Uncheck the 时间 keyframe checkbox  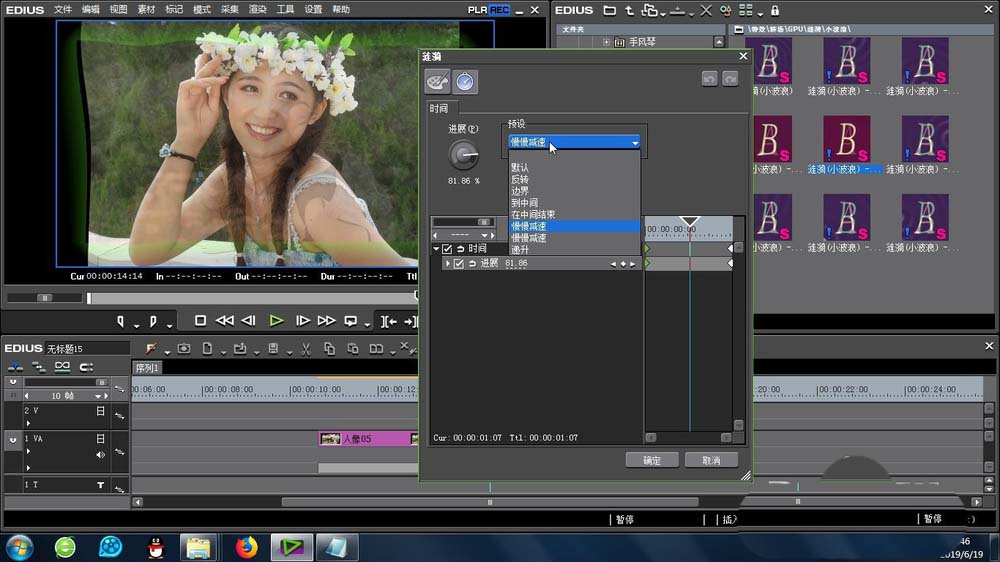(x=447, y=249)
